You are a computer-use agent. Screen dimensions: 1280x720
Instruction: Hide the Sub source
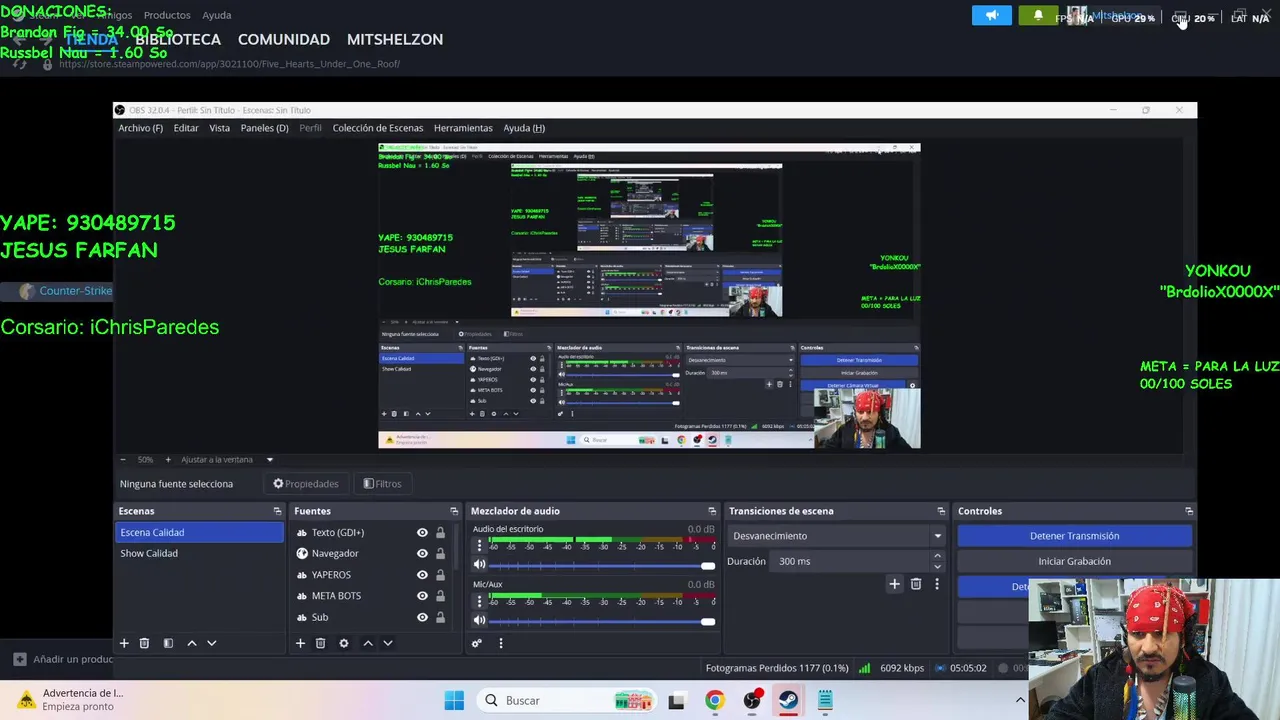click(422, 617)
